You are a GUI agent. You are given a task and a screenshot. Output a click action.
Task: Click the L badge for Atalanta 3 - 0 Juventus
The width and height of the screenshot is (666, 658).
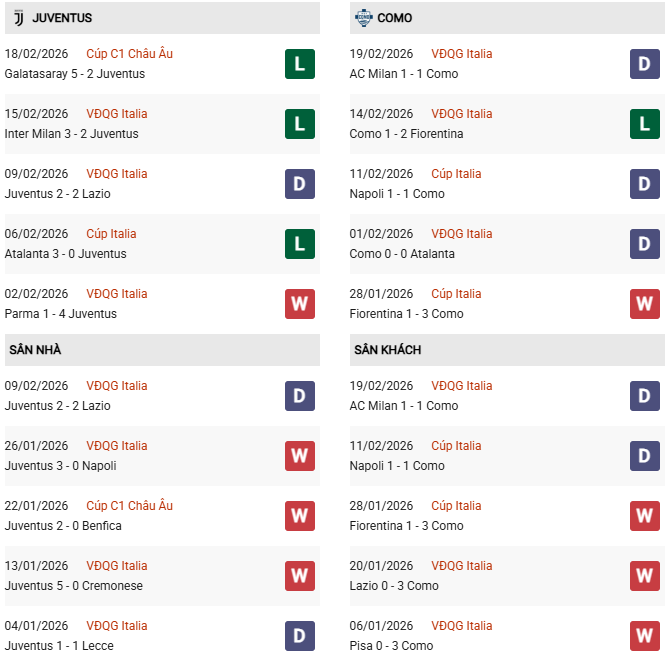click(300, 244)
